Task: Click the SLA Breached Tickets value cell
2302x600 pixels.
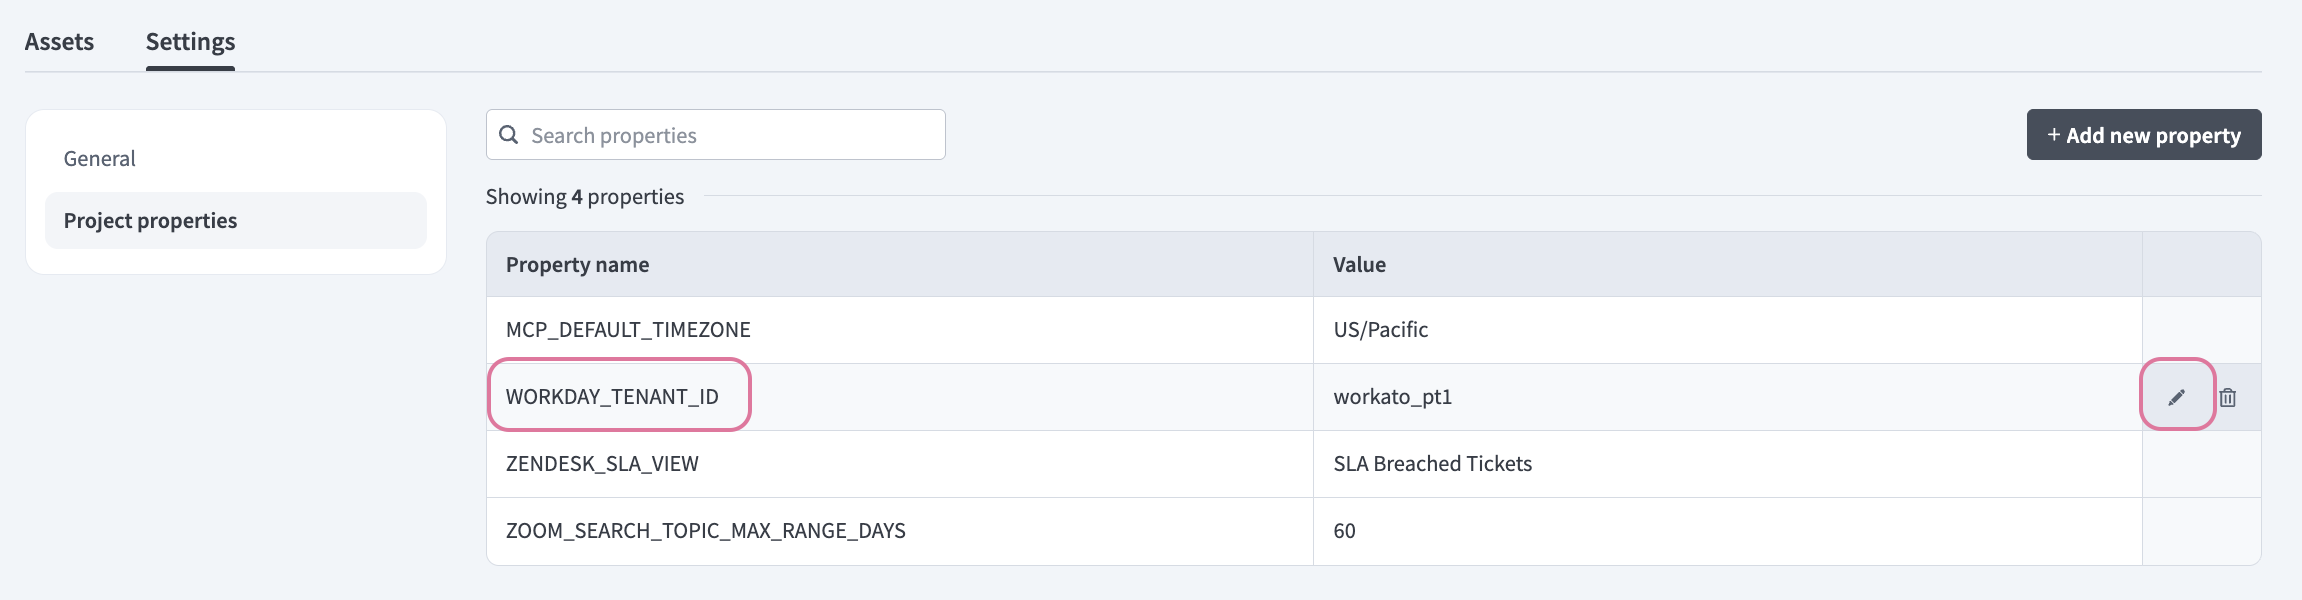Action: click(x=1432, y=464)
